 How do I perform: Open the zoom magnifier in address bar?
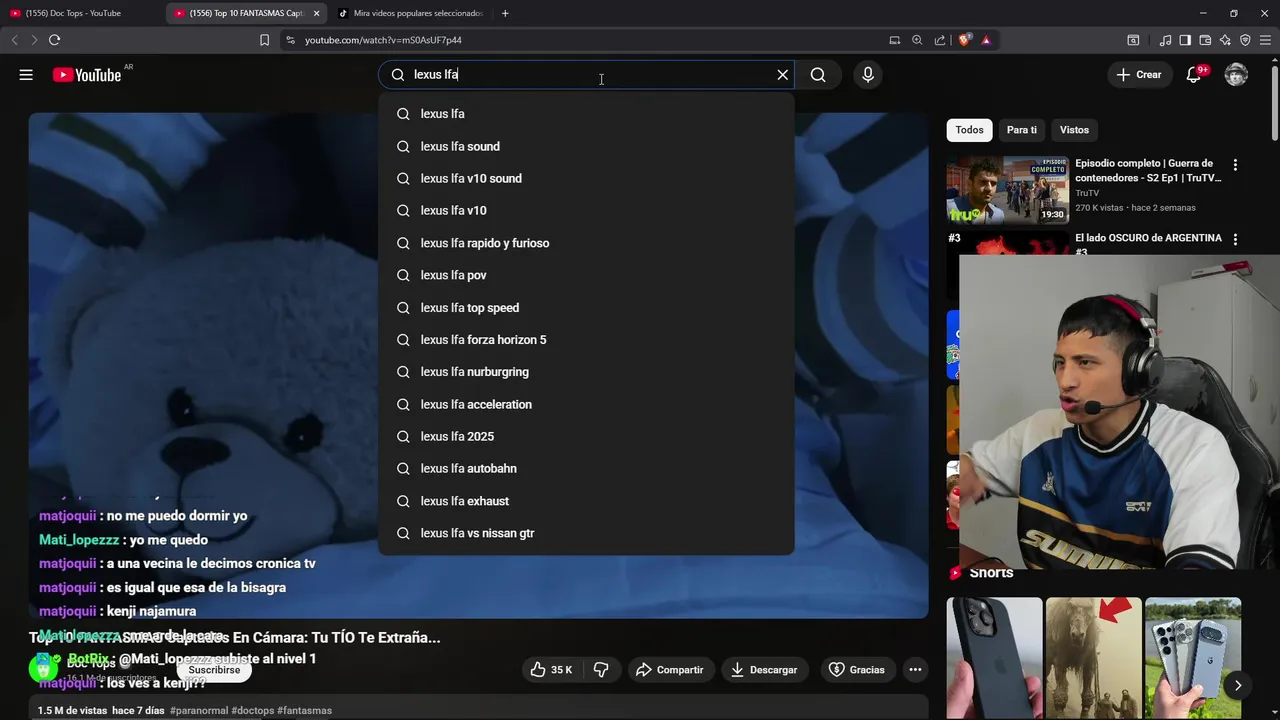coord(917,40)
